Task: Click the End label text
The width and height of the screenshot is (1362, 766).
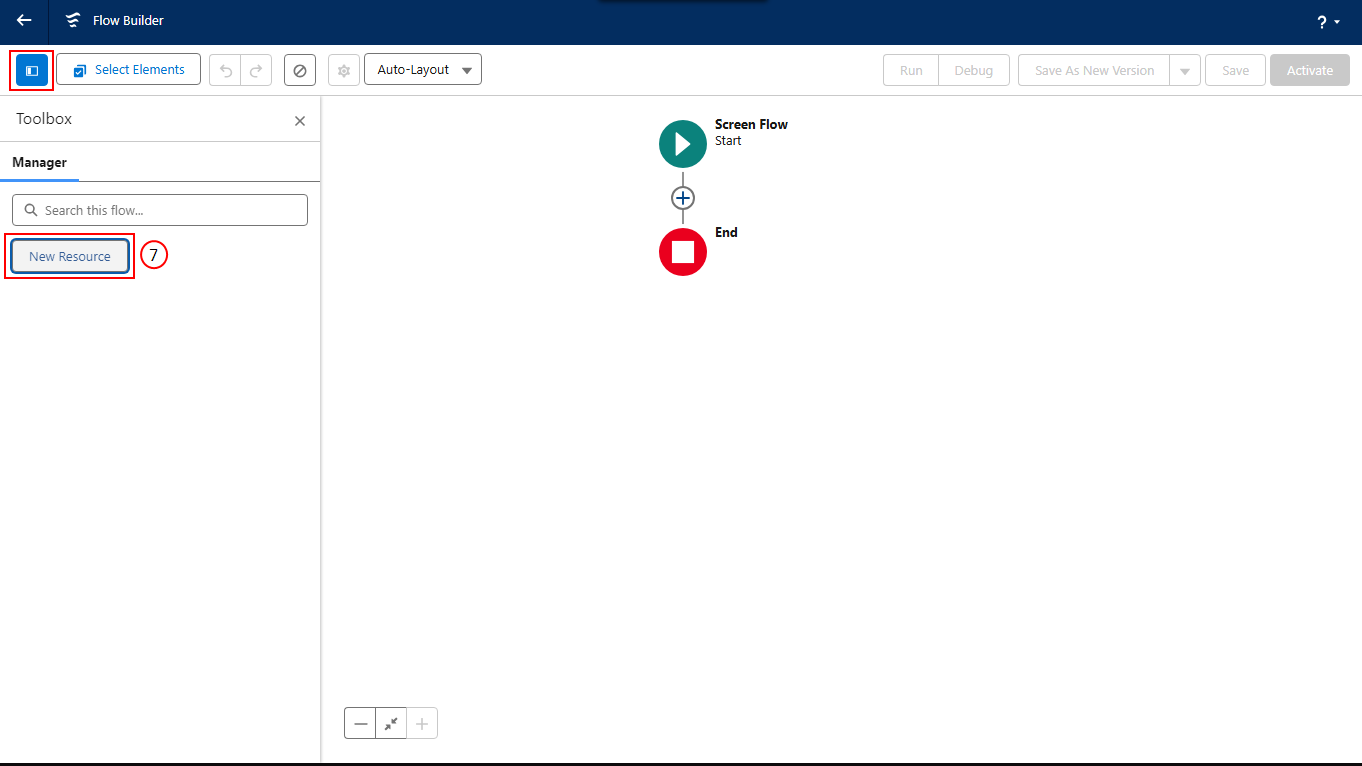Action: pos(726,233)
